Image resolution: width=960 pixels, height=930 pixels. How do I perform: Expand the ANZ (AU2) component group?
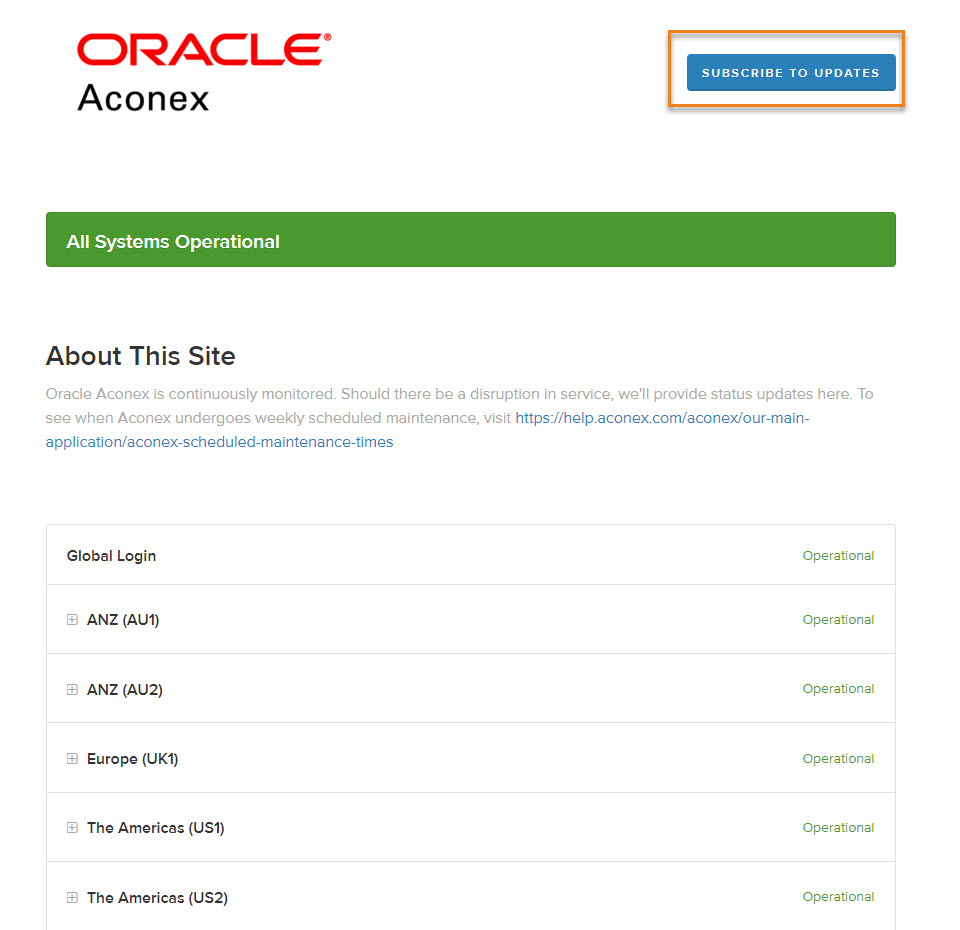click(72, 689)
